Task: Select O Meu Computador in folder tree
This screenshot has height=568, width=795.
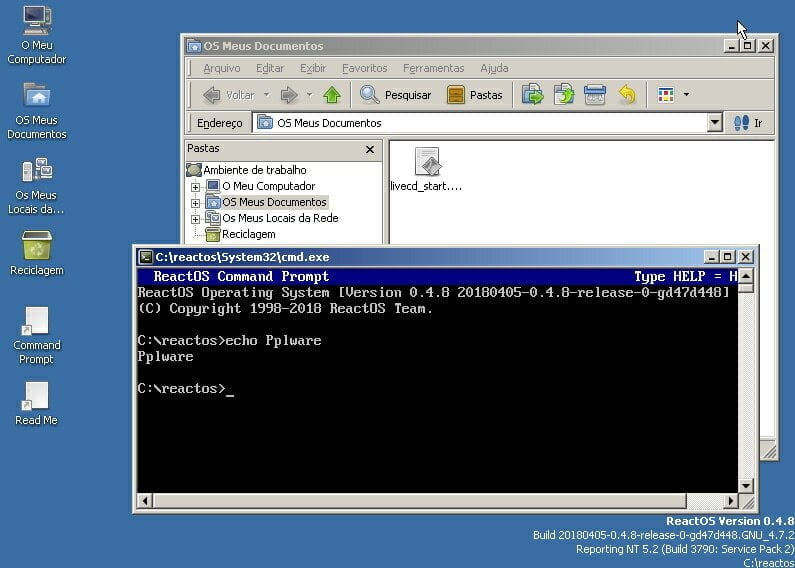Action: click(x=269, y=186)
